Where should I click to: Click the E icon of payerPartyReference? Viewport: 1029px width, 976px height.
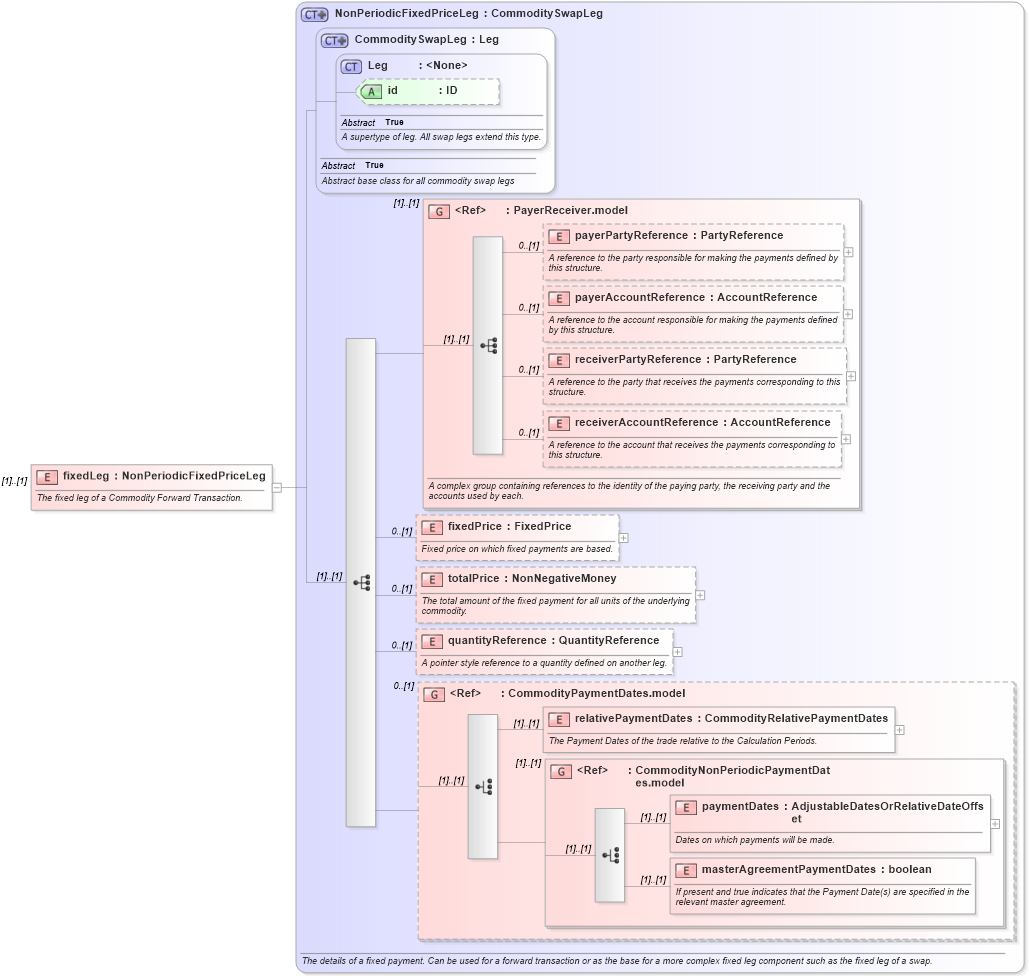coord(558,237)
